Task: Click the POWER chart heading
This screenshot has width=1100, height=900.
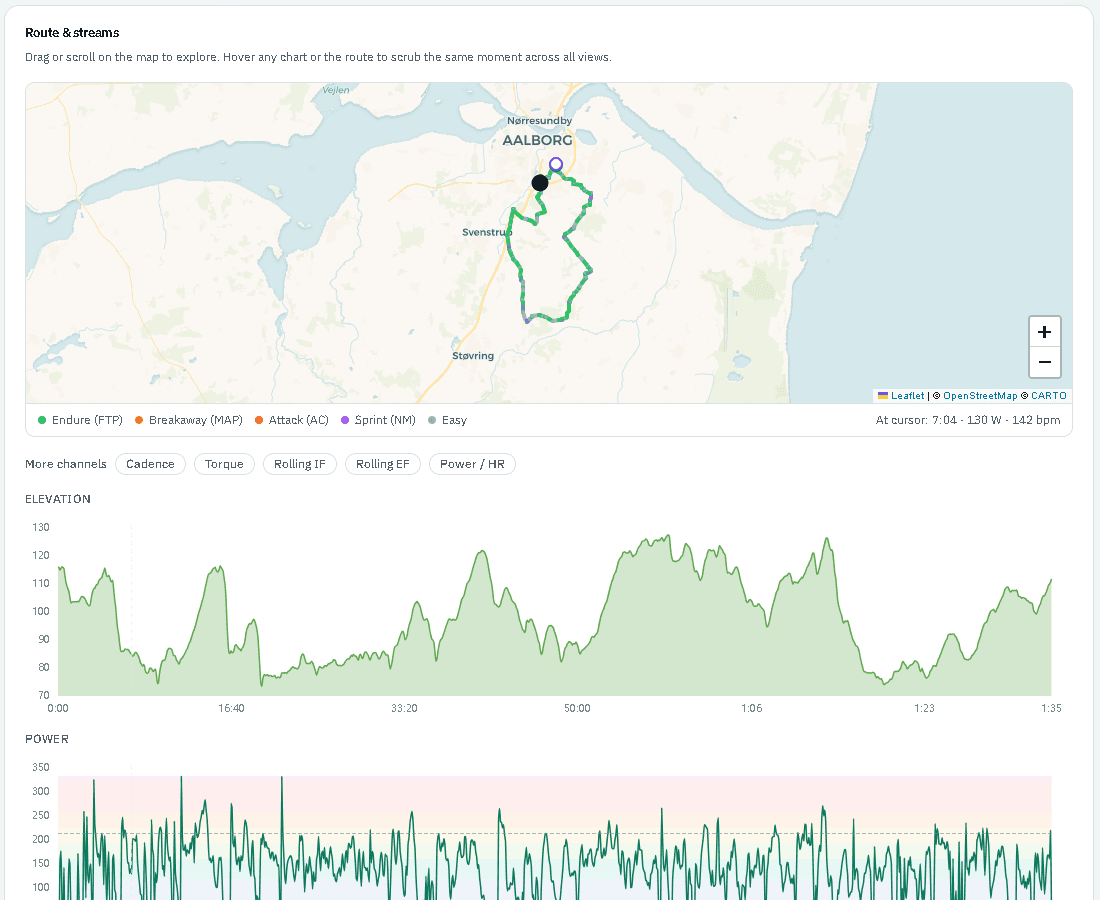Action: 47,739
